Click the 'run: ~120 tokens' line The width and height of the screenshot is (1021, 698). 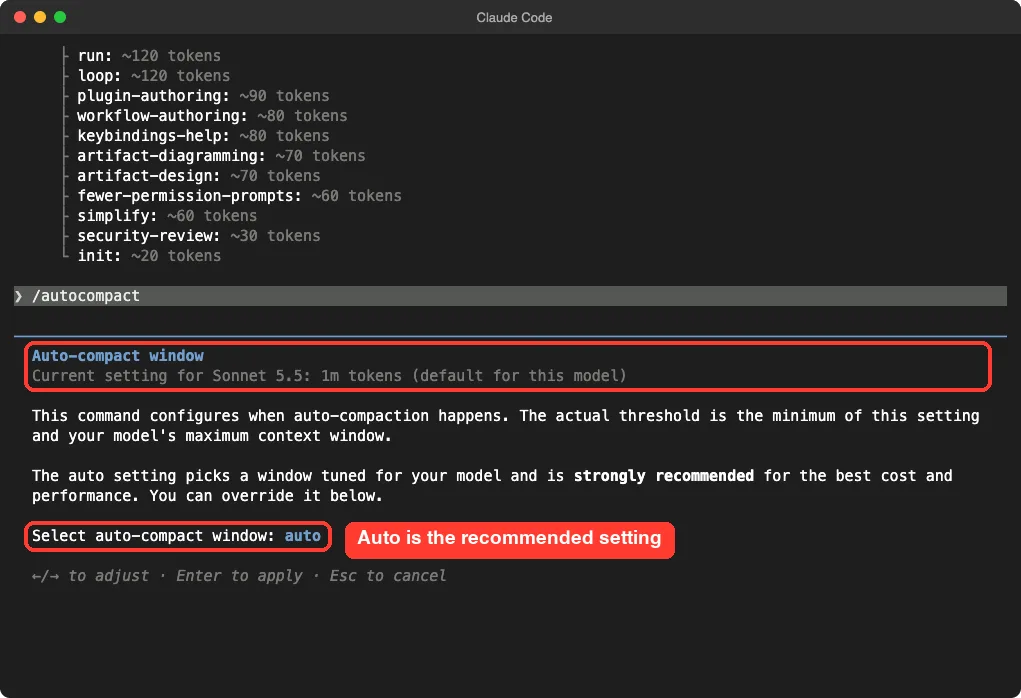tap(149, 56)
